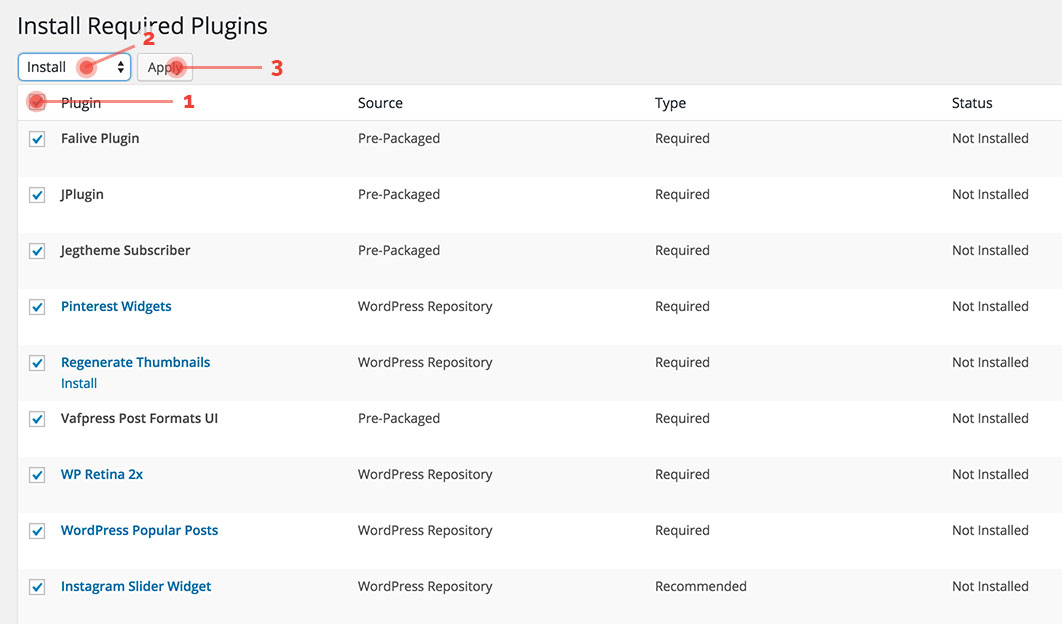Uncheck the JPlugin checkbox
Image resolution: width=1062 pixels, height=624 pixels.
coord(37,194)
